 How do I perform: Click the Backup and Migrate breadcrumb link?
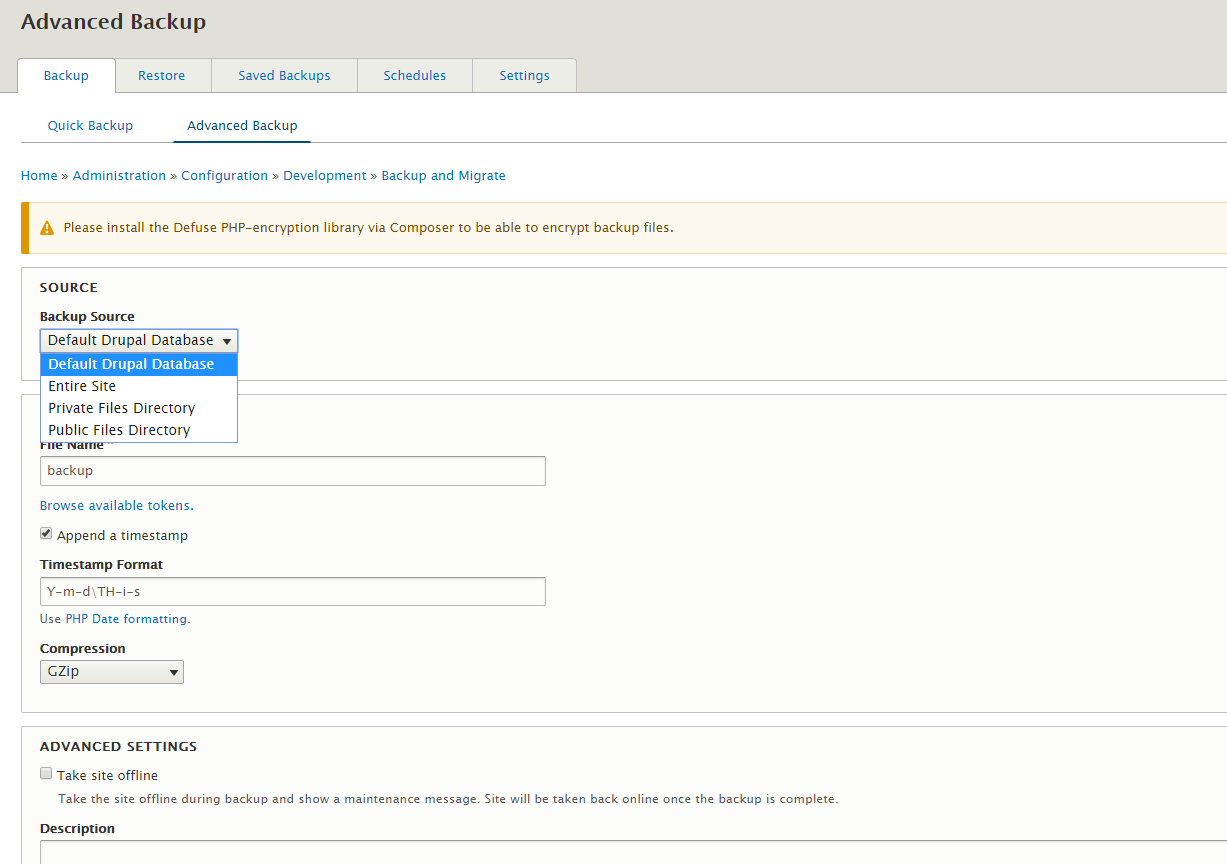click(x=443, y=176)
